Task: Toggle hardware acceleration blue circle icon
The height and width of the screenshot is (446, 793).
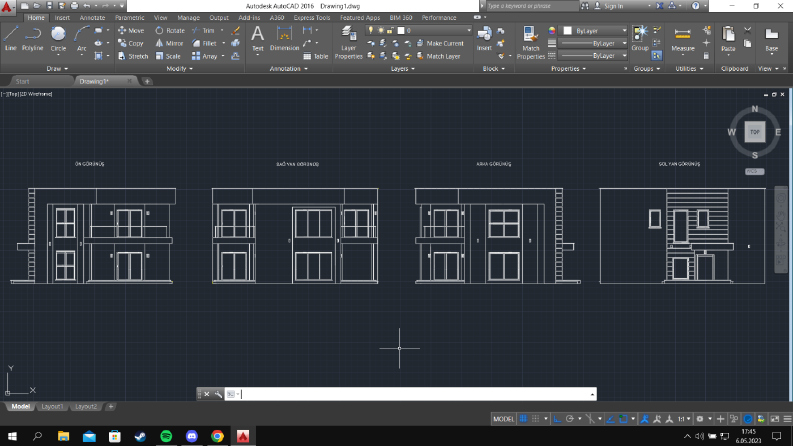Action: tap(748, 419)
